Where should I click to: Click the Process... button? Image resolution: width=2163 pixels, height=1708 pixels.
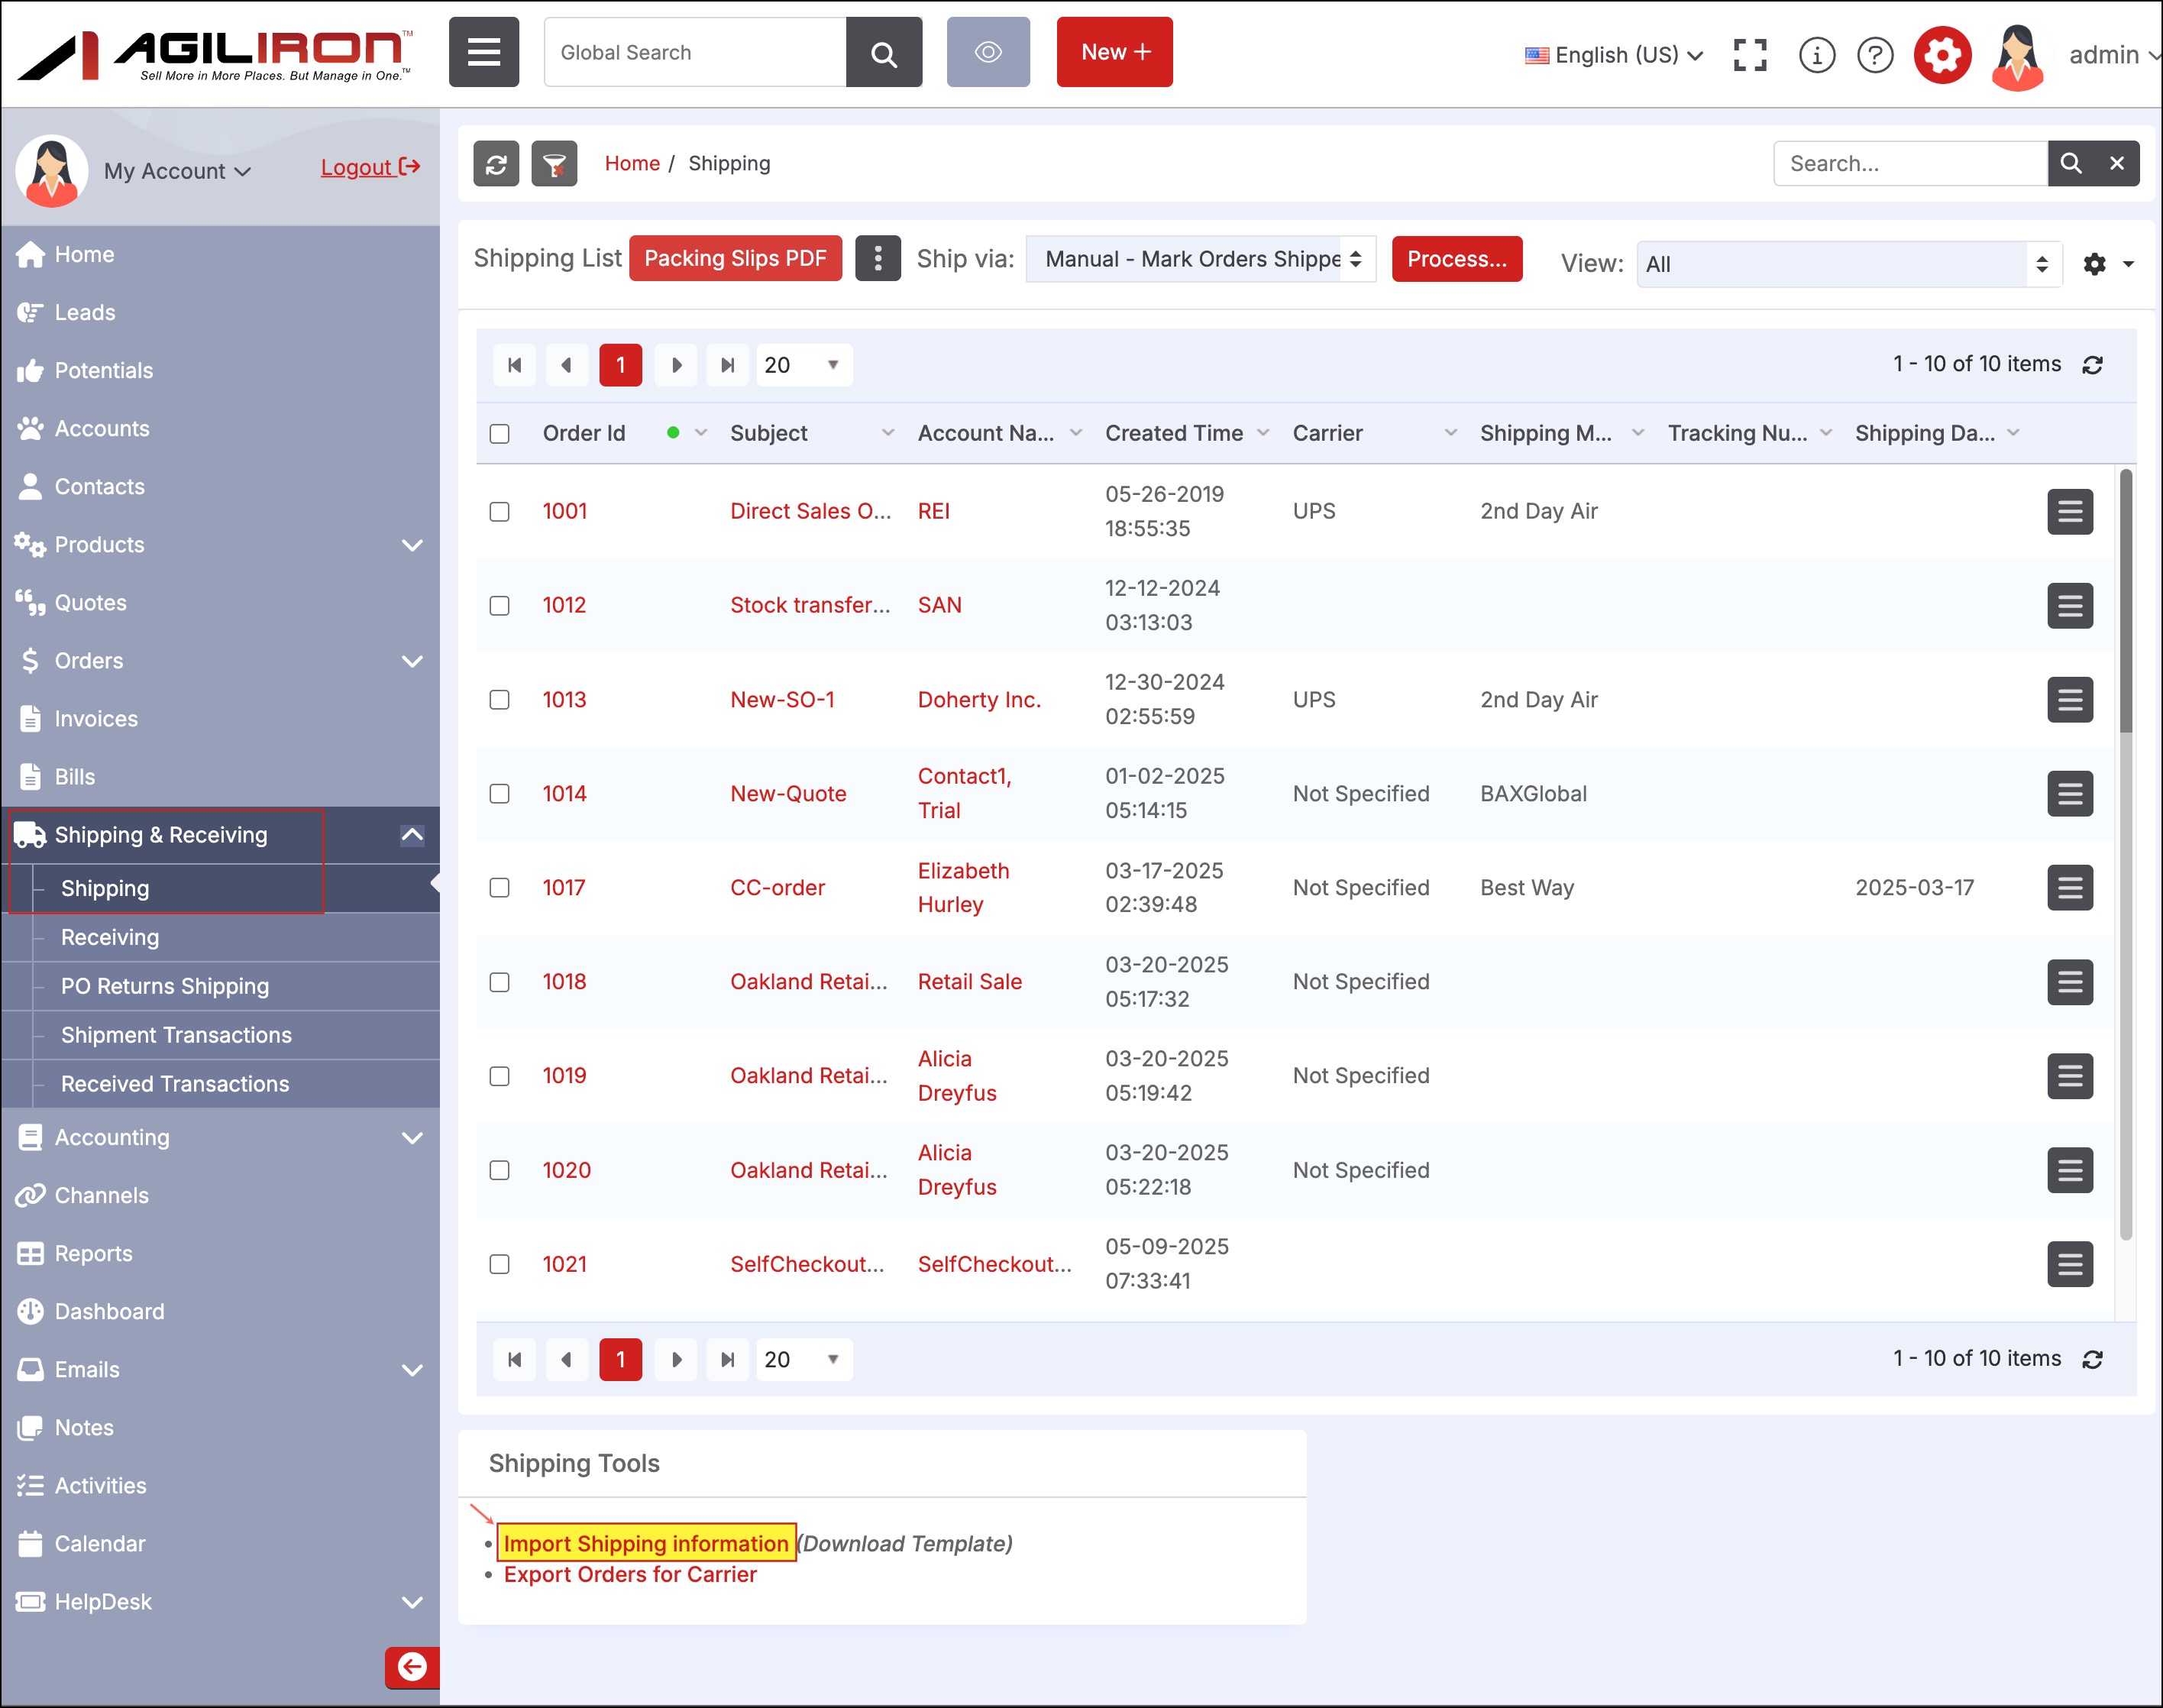[x=1456, y=259]
